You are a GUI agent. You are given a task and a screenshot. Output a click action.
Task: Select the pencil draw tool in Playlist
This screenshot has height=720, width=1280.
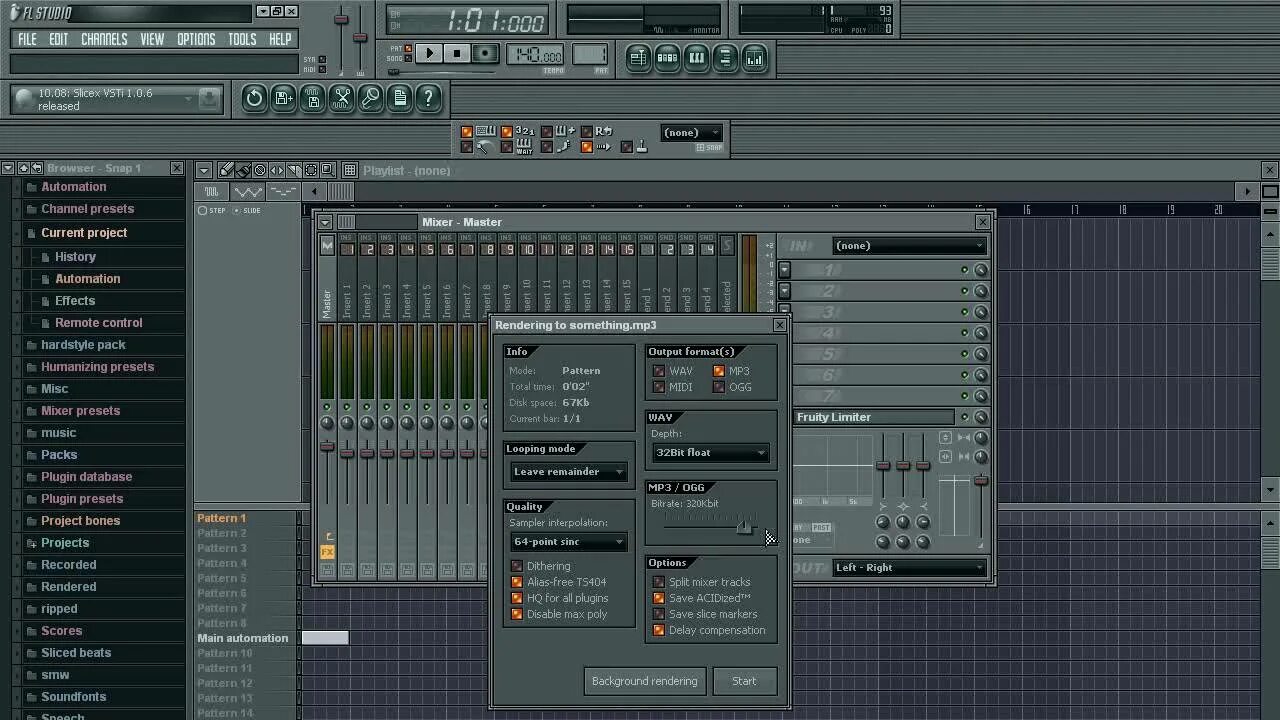(226, 170)
